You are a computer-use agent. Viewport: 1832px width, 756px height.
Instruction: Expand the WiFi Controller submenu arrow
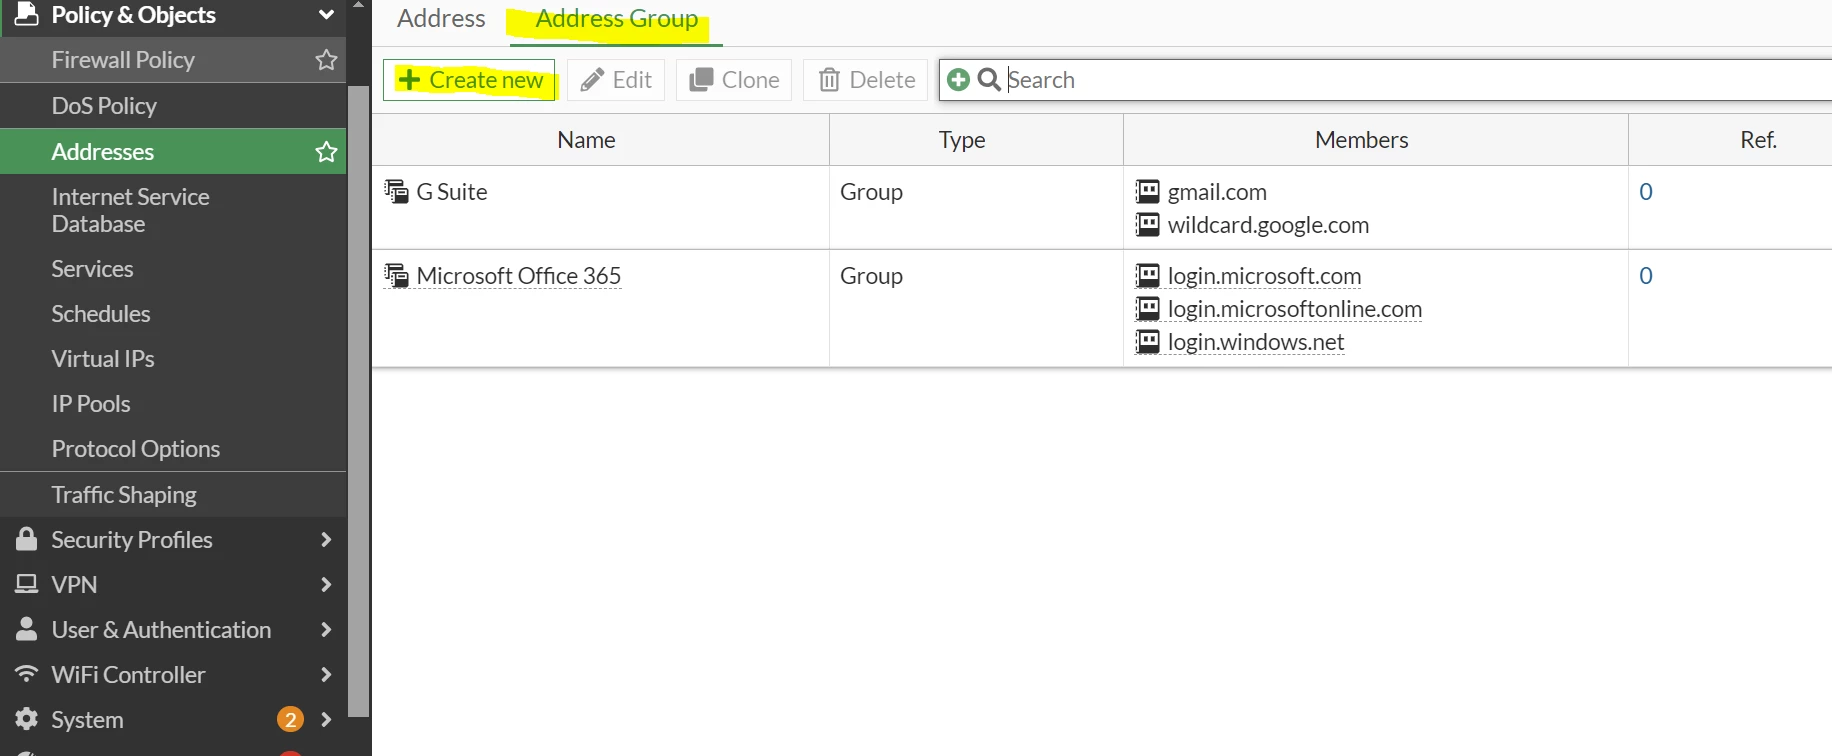(326, 674)
